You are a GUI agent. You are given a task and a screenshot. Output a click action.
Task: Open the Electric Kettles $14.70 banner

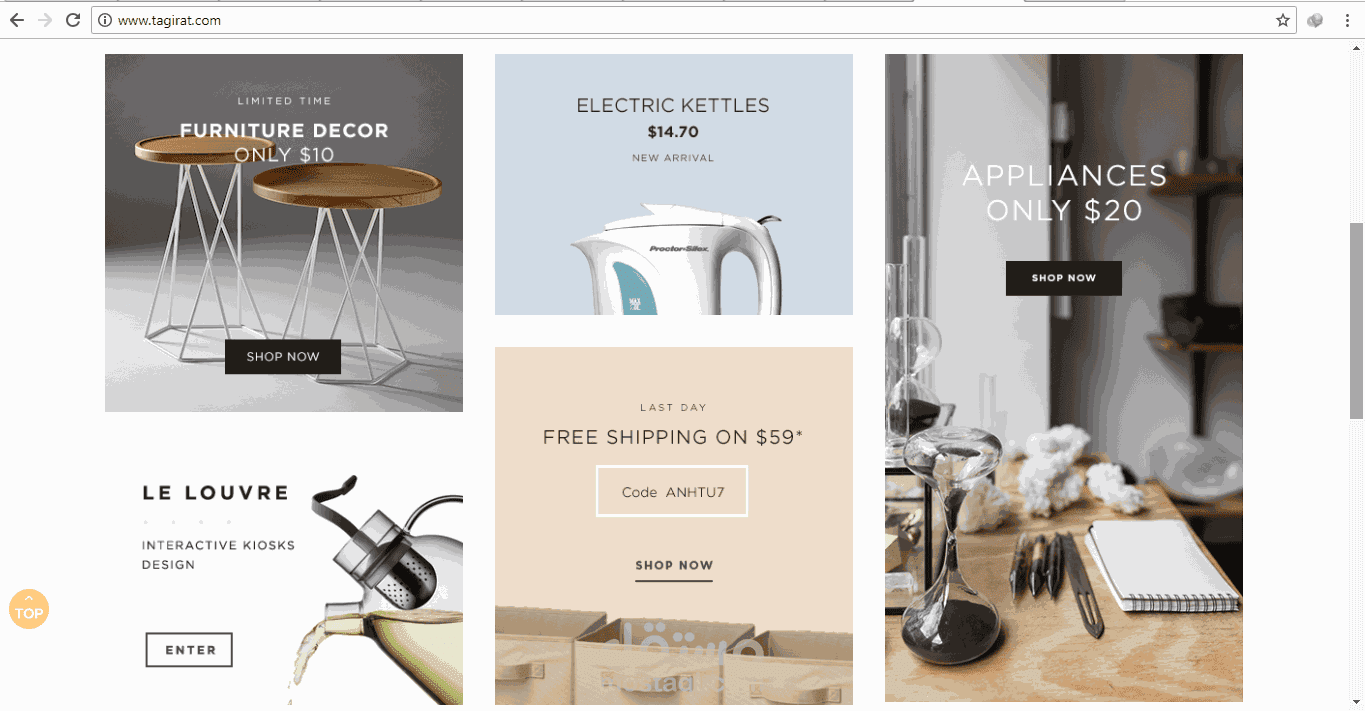point(674,185)
